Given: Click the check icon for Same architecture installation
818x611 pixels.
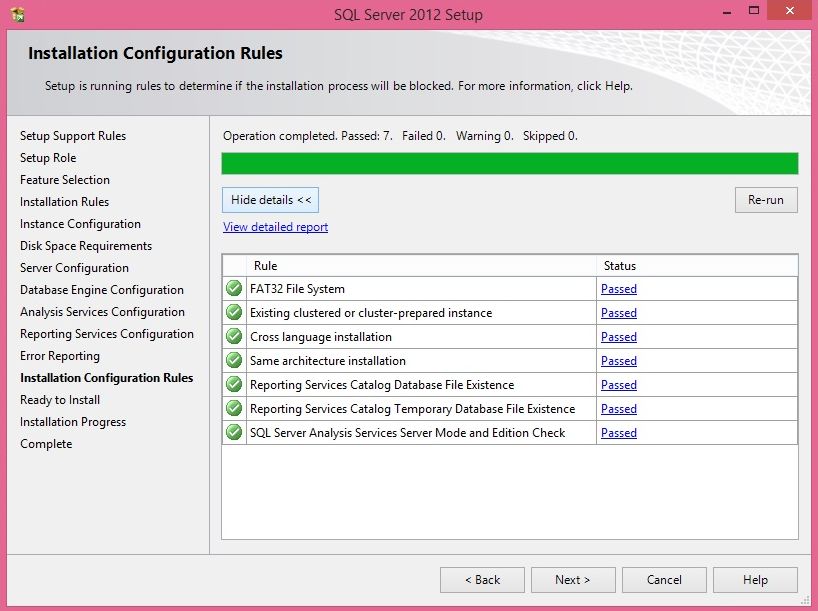Looking at the screenshot, I should tap(233, 360).
